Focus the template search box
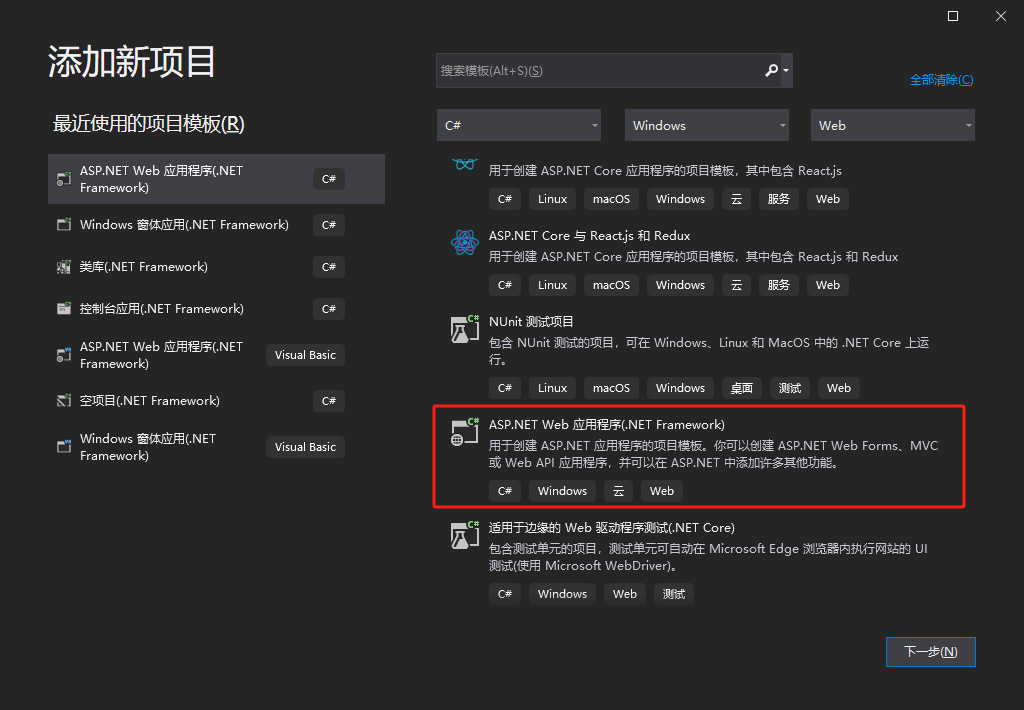The height and width of the screenshot is (710, 1024). (614, 71)
